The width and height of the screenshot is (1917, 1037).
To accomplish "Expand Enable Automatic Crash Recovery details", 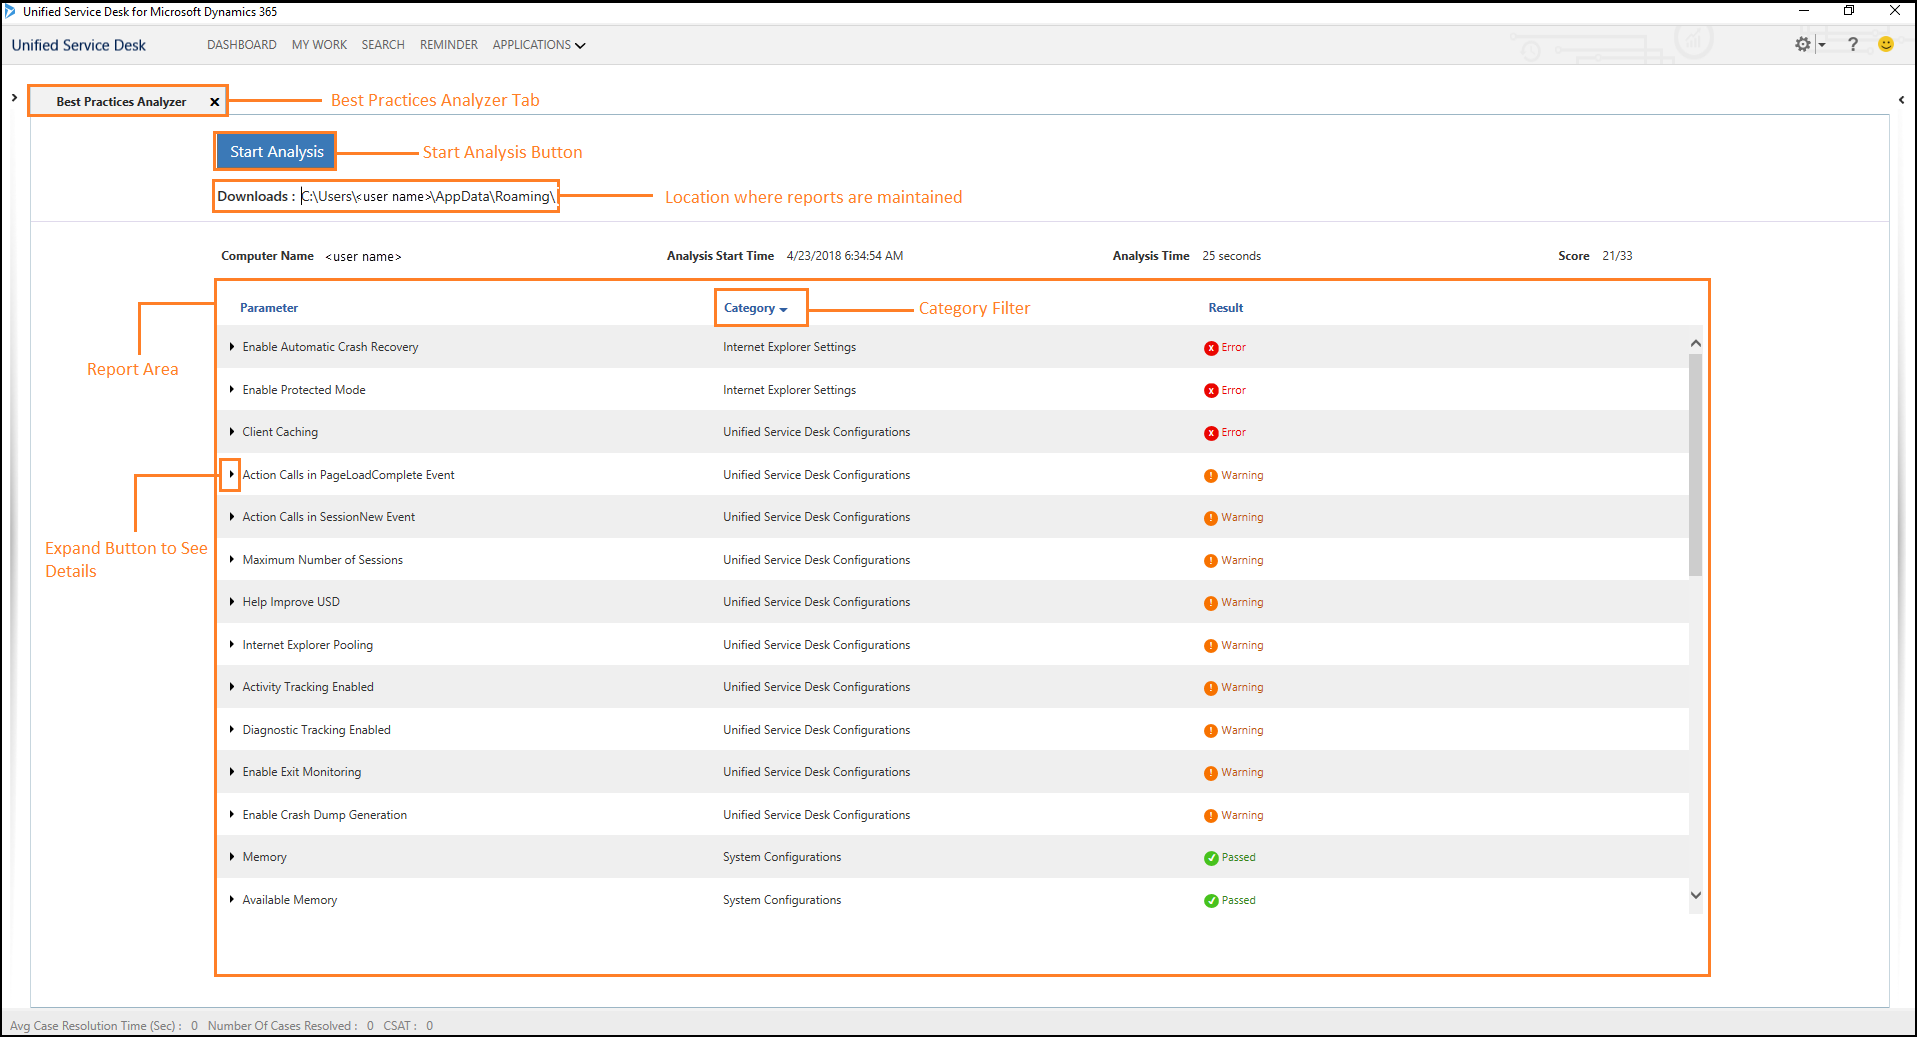I will (x=232, y=347).
